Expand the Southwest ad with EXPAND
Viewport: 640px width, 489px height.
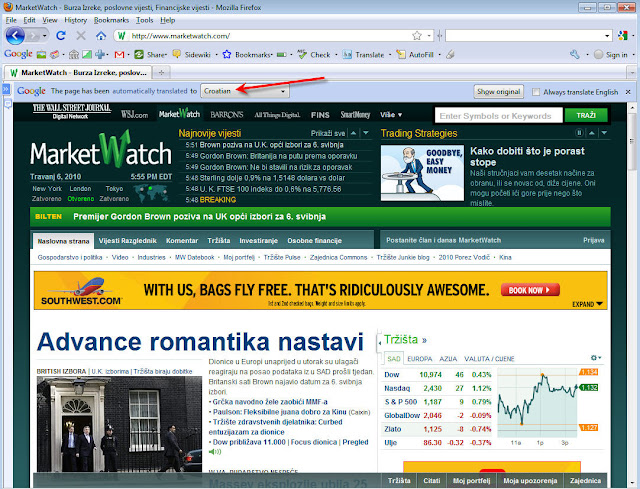pos(587,304)
